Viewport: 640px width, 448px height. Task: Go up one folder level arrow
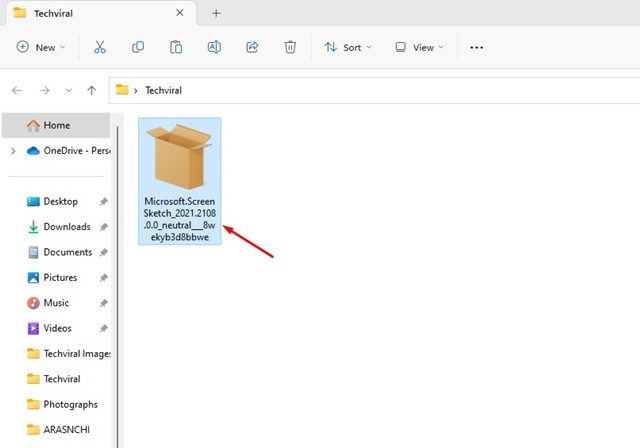click(x=91, y=90)
